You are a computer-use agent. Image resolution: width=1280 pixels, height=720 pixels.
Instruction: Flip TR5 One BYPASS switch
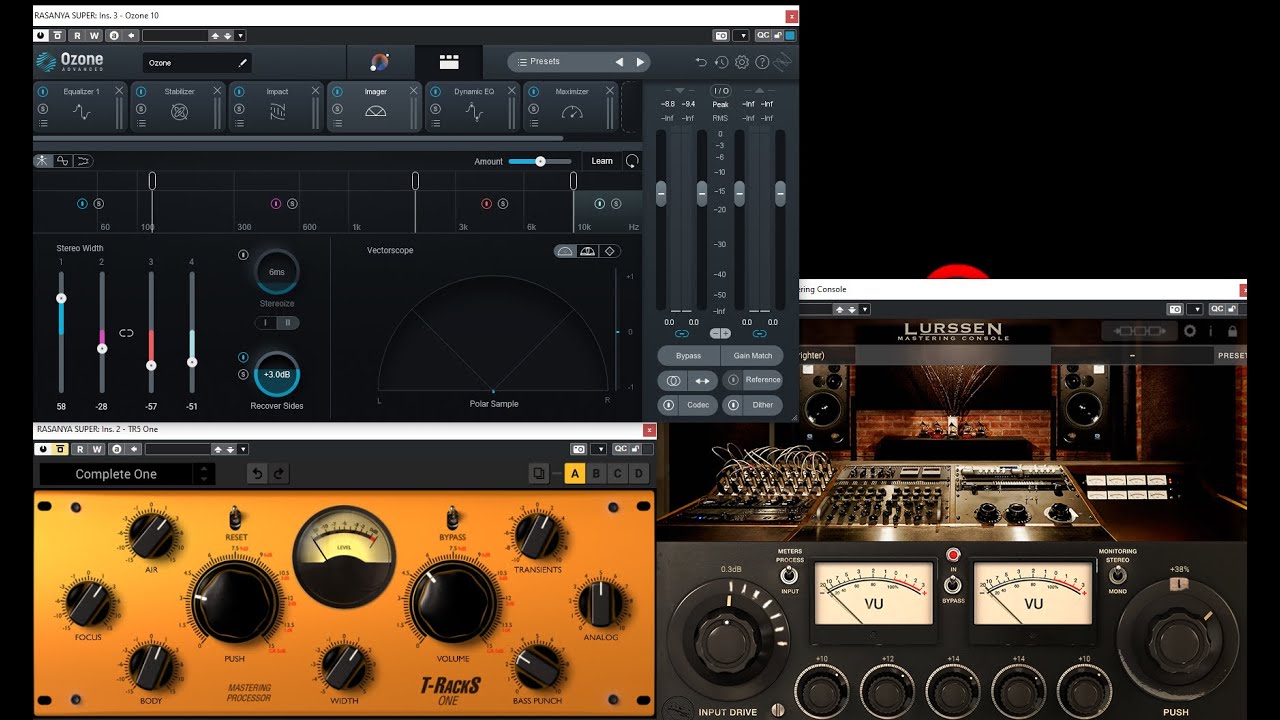[452, 517]
